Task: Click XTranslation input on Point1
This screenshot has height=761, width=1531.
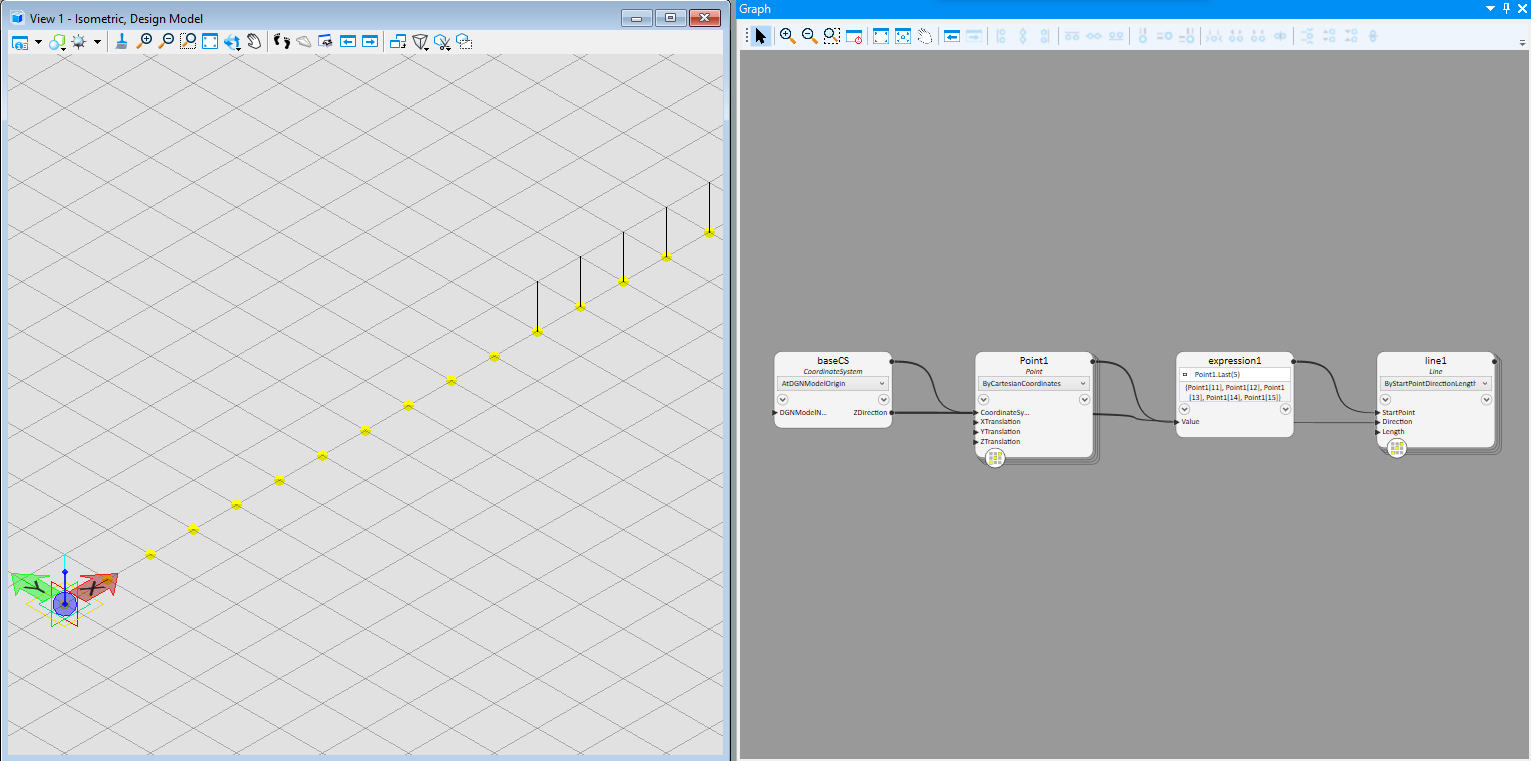Action: point(999,422)
